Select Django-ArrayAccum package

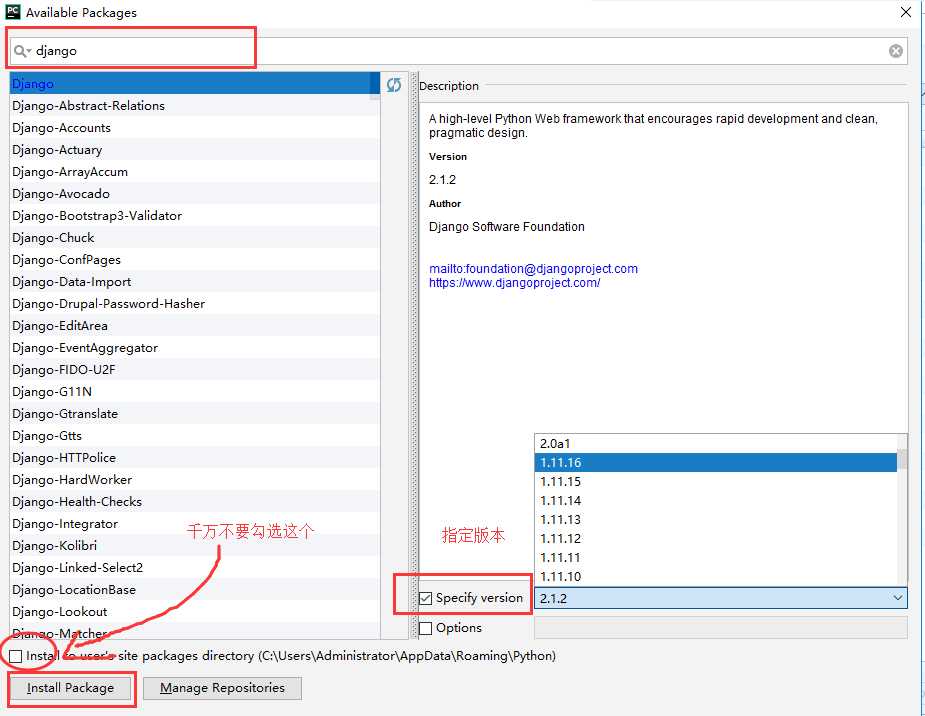click(x=195, y=172)
